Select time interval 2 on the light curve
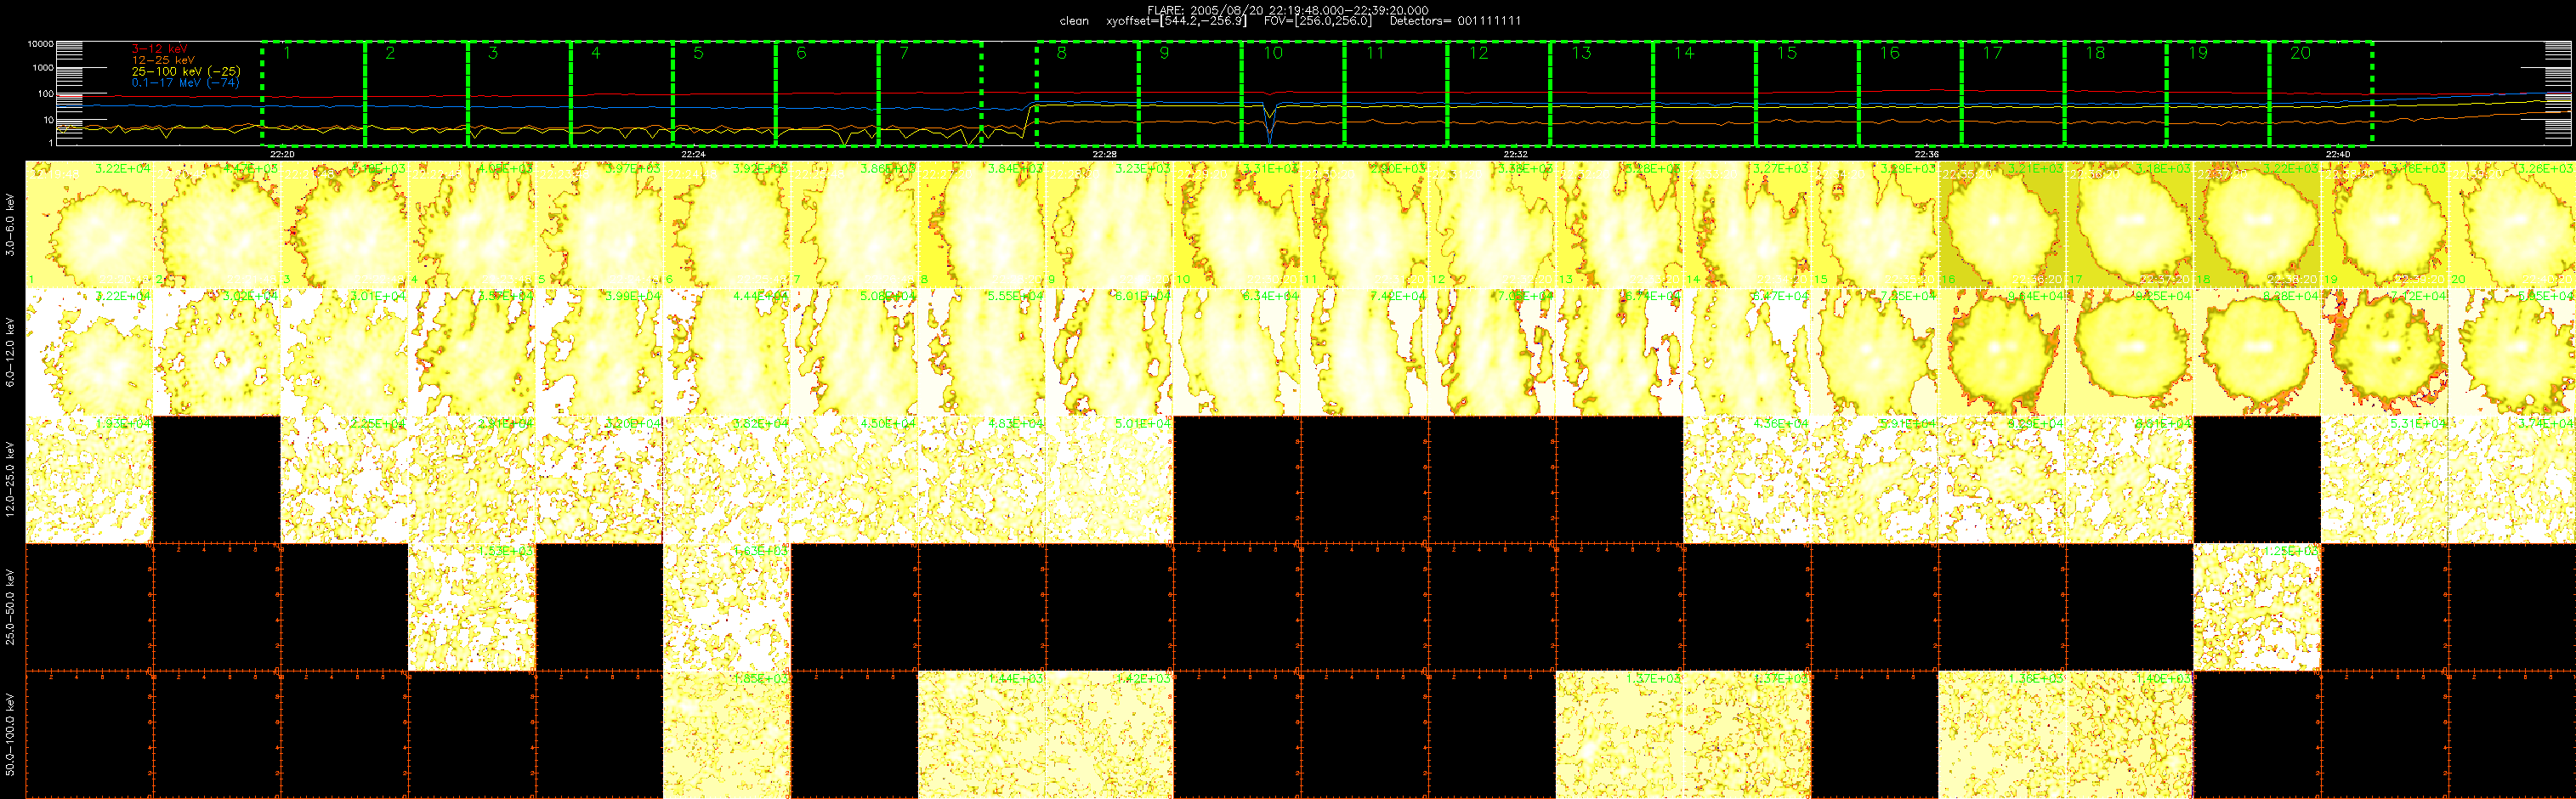The image size is (2576, 799). [x=416, y=94]
